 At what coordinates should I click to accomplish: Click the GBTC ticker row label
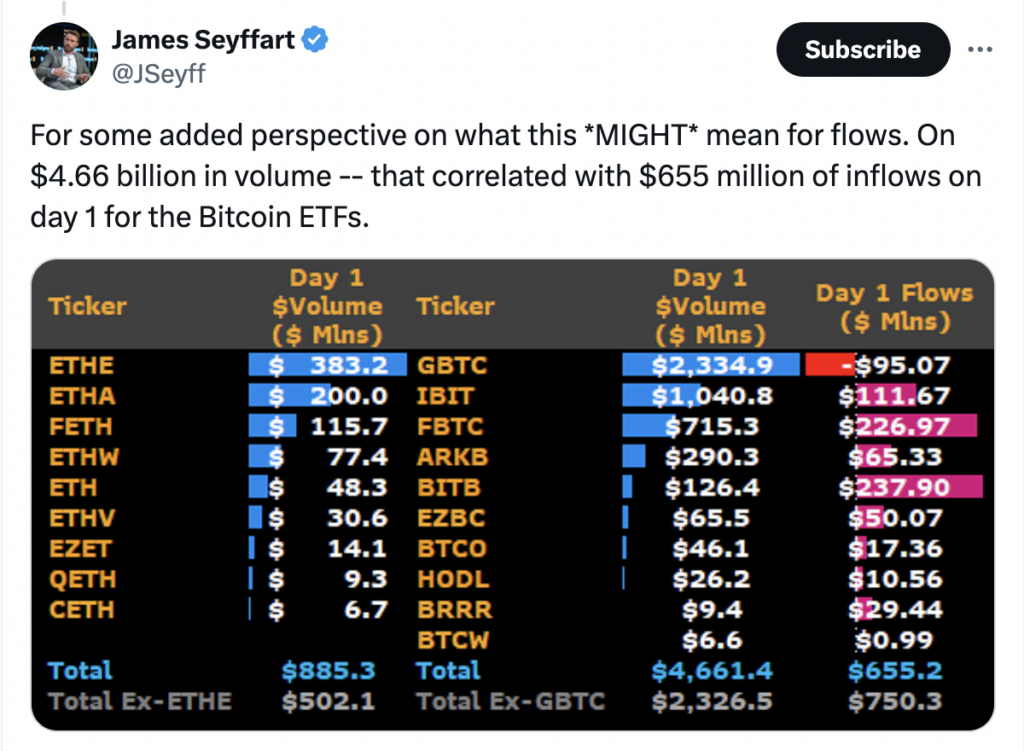[x=452, y=365]
